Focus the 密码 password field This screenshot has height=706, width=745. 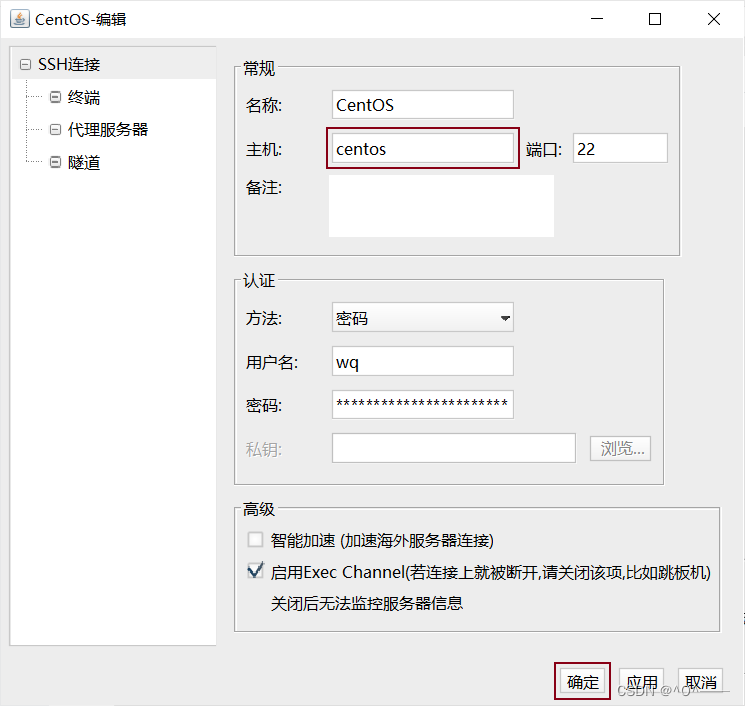[x=422, y=404]
